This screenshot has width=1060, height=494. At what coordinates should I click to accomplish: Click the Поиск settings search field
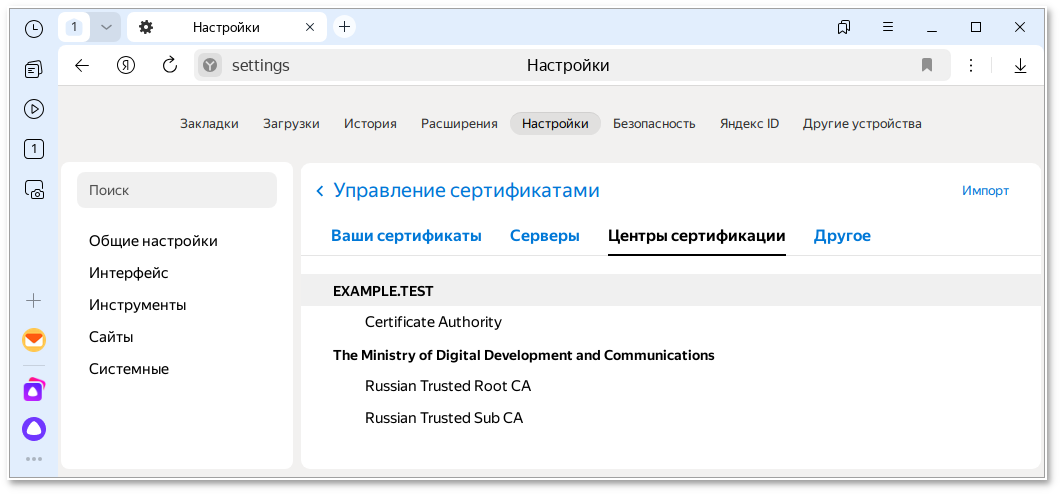point(177,190)
